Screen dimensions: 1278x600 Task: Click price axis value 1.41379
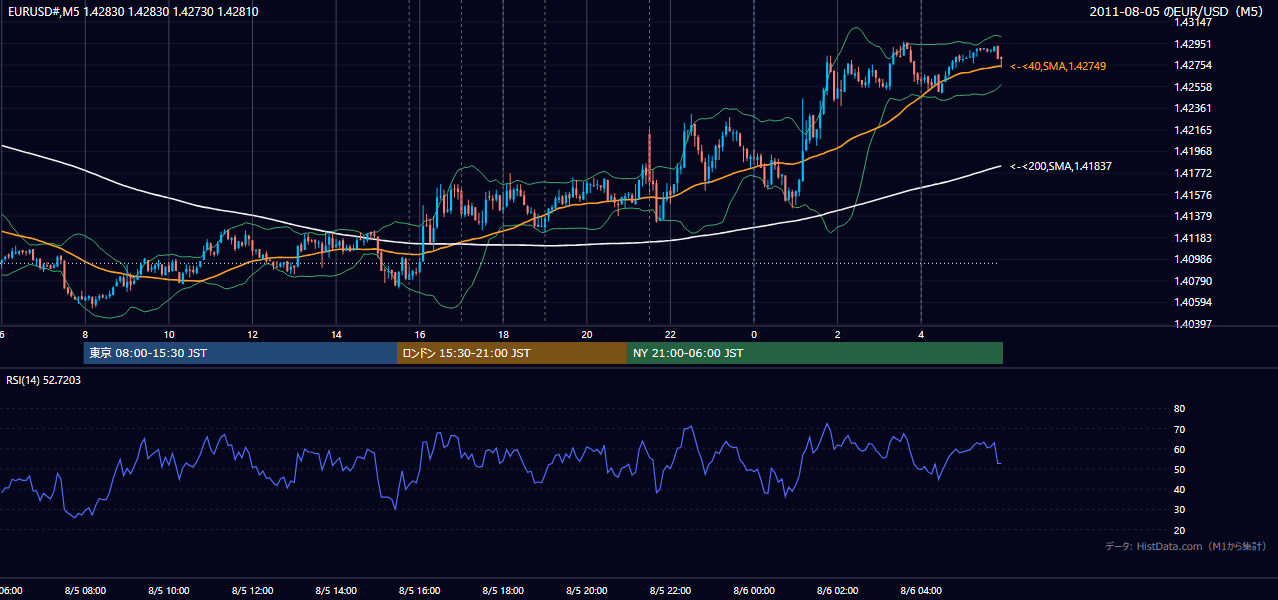click(1192, 216)
